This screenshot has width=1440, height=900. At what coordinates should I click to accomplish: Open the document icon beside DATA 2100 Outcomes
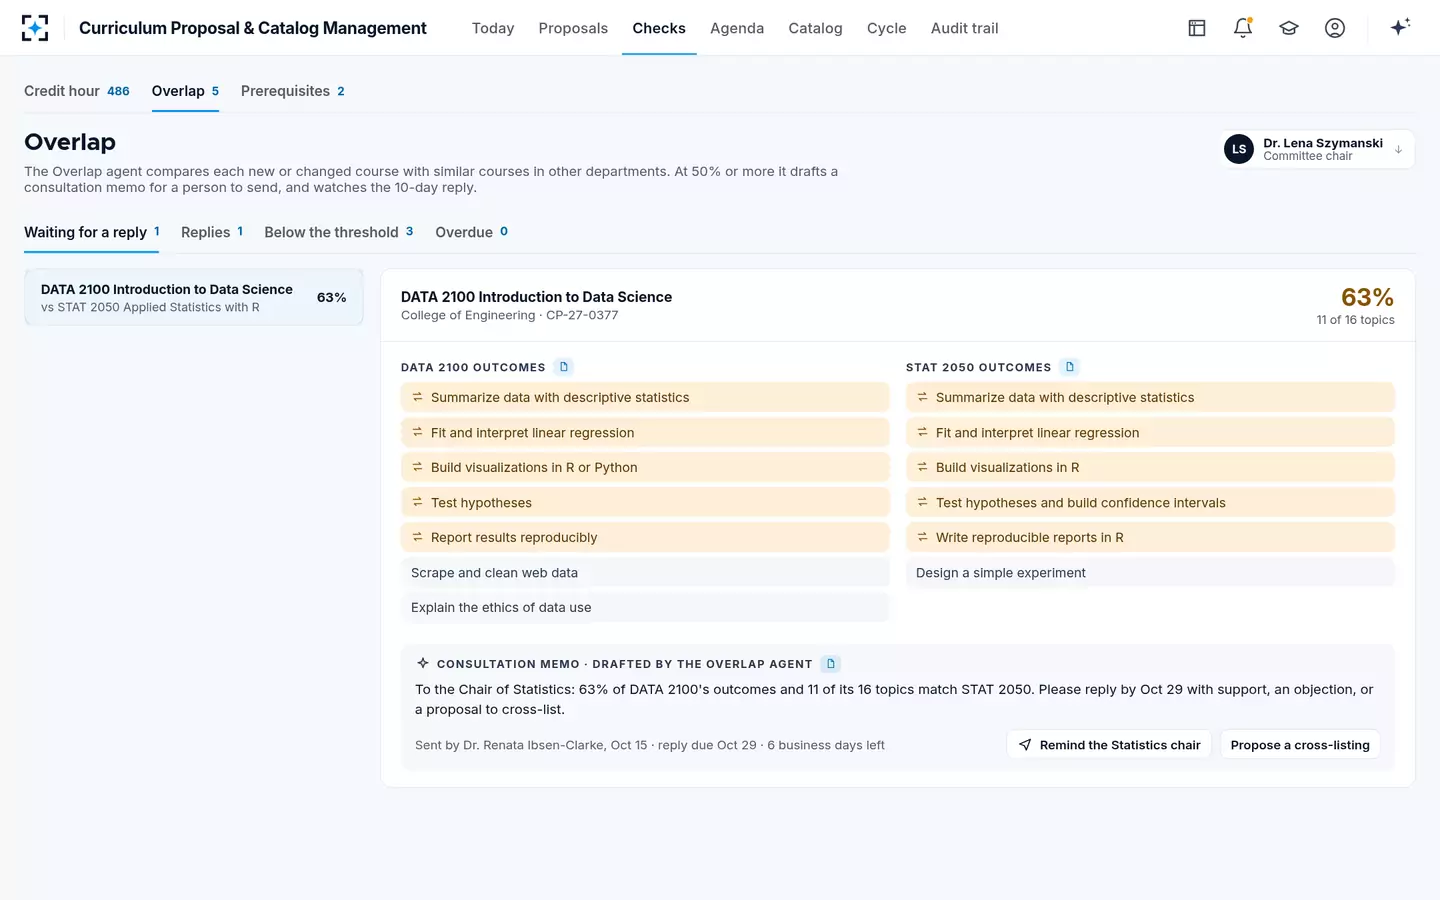564,367
